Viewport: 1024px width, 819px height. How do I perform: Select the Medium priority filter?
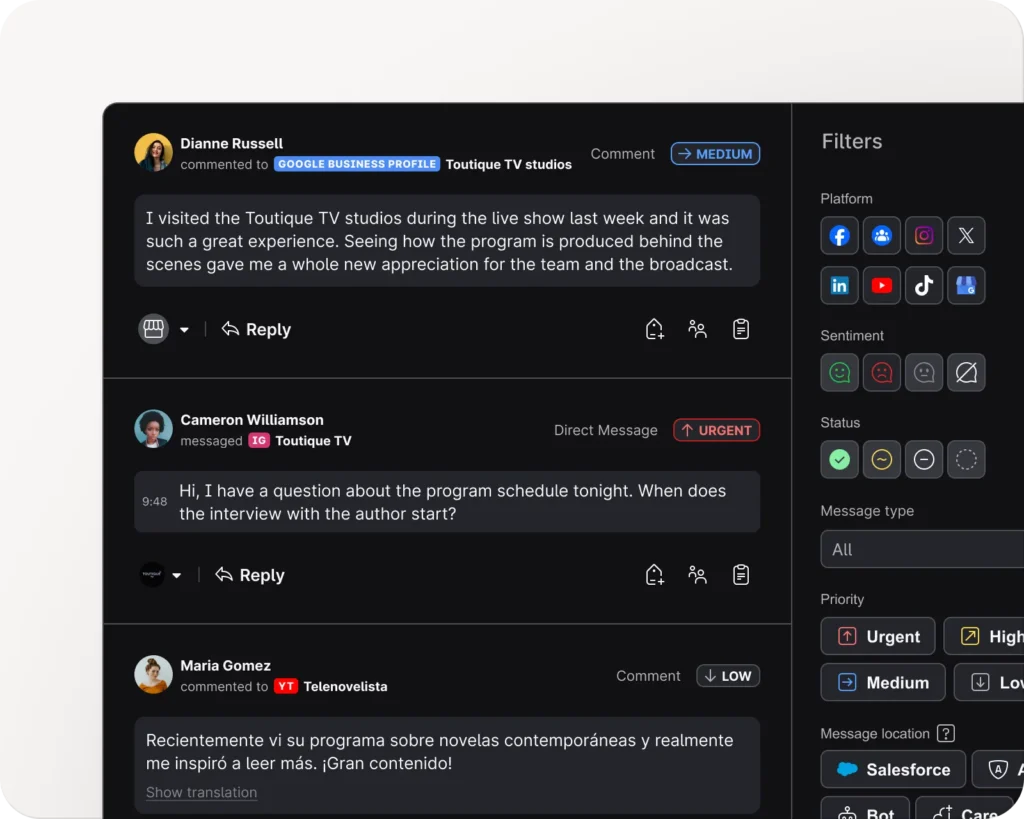[883, 682]
